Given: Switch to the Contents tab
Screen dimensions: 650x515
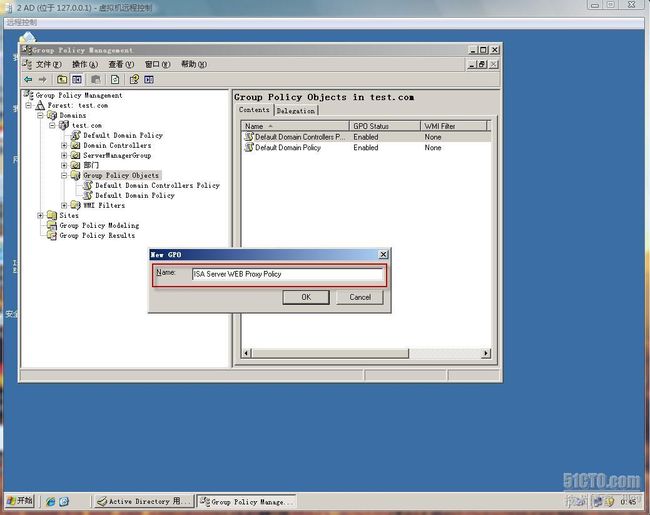Looking at the screenshot, I should point(254,110).
